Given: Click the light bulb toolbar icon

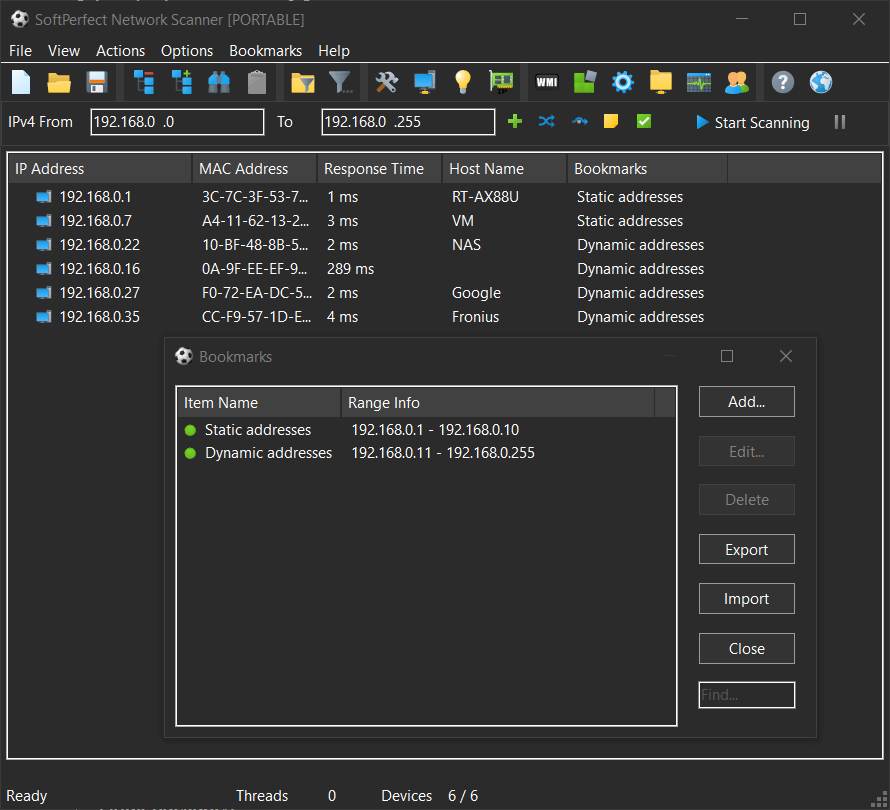Looking at the screenshot, I should [463, 82].
